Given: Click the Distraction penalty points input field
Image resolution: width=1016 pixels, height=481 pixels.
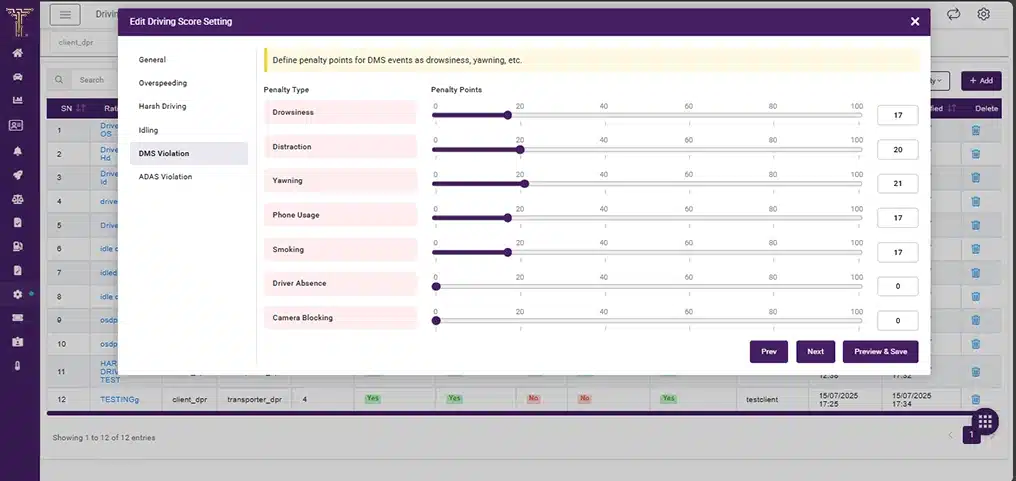Looking at the screenshot, I should pyautogui.click(x=897, y=150).
